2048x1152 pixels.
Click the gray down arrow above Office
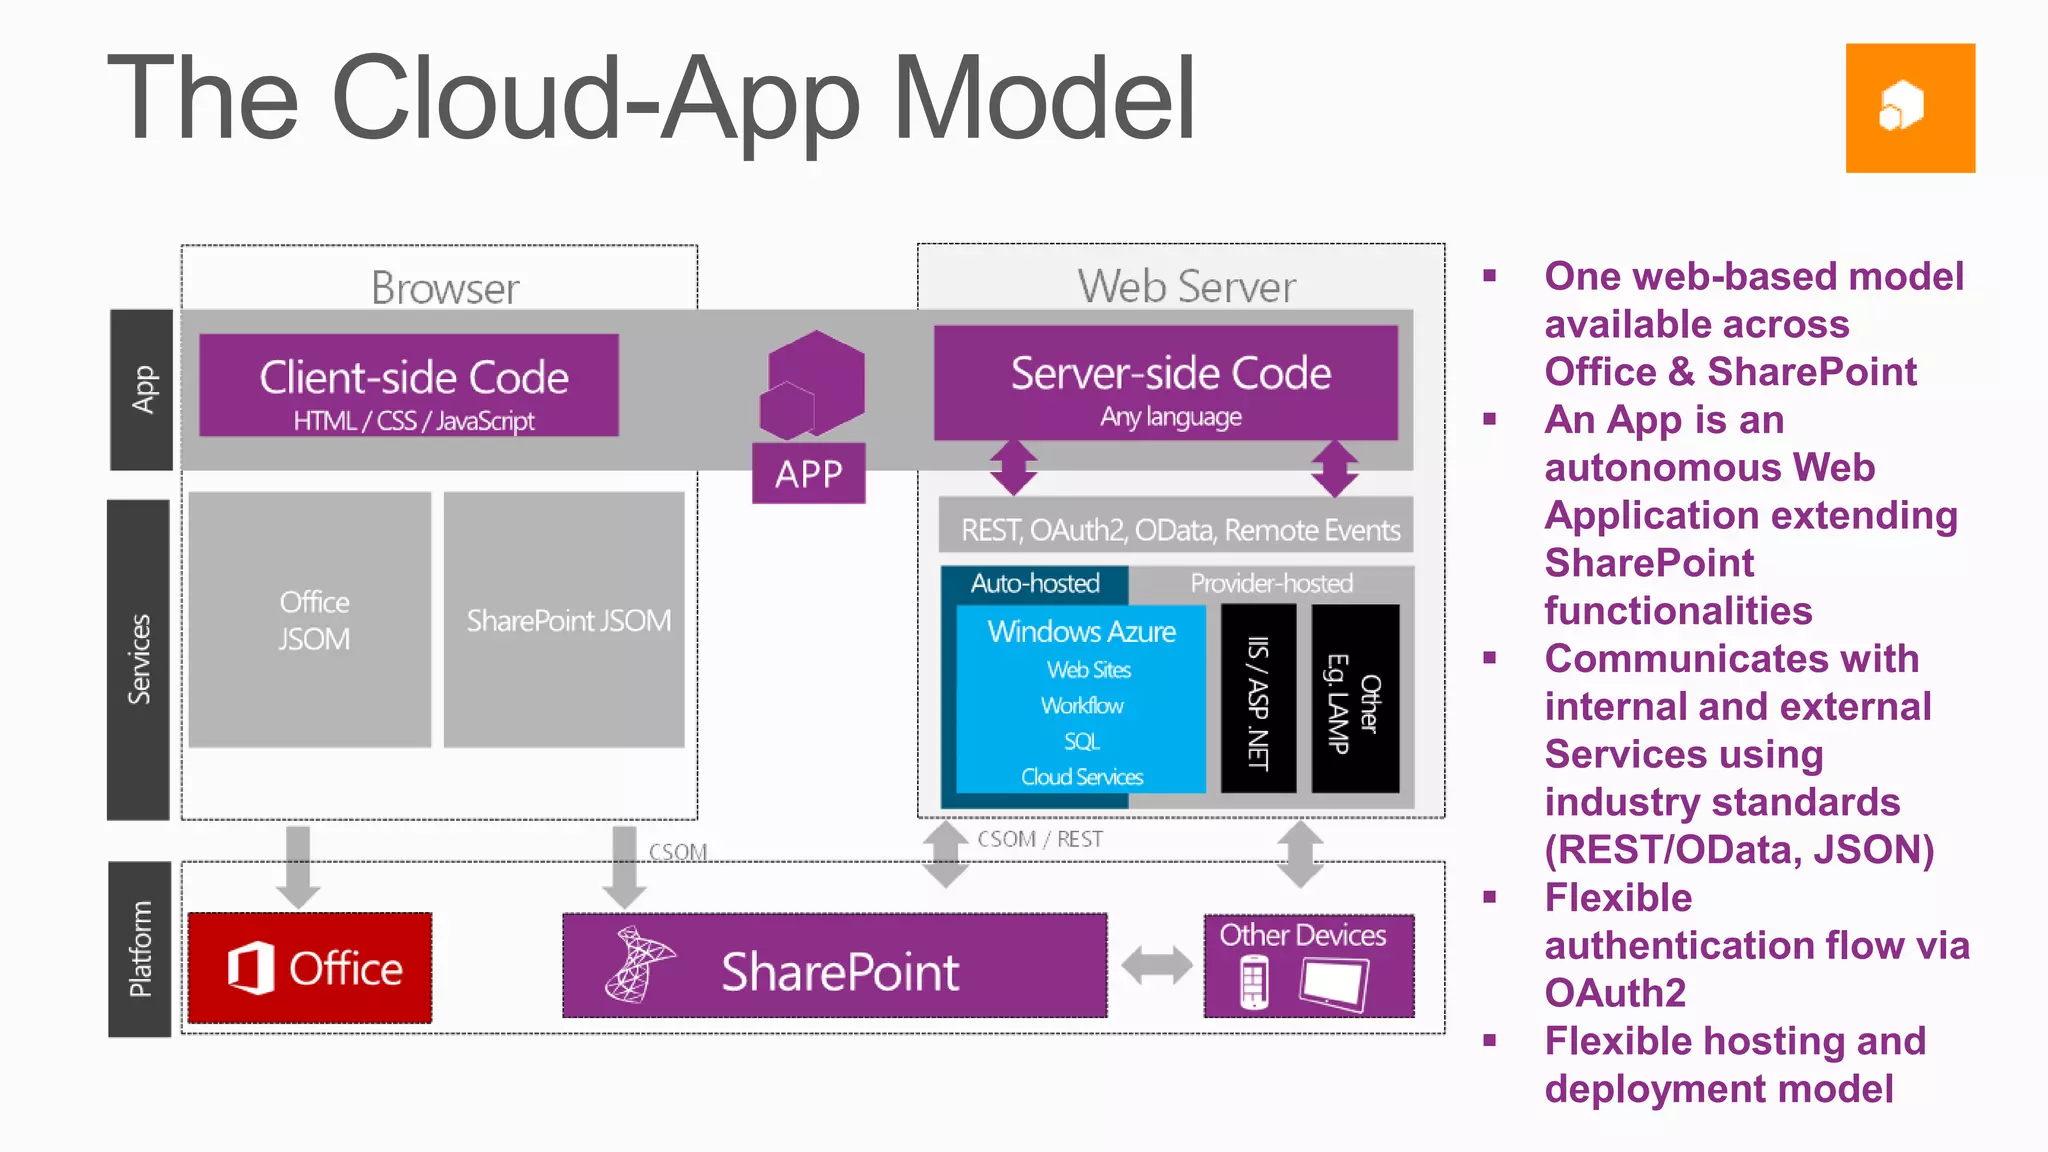tap(298, 866)
